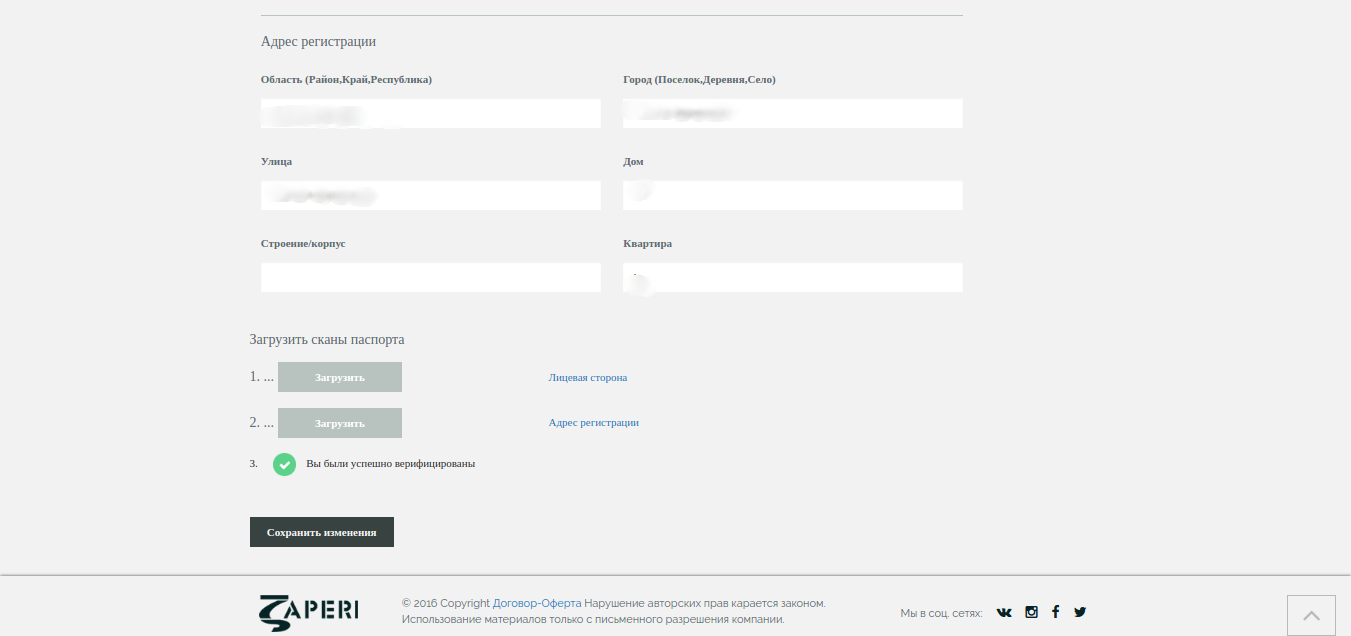Click the 'Адрес регистрации' section heading
Screen dimensions: 1351x636
pyautogui.click(x=318, y=42)
